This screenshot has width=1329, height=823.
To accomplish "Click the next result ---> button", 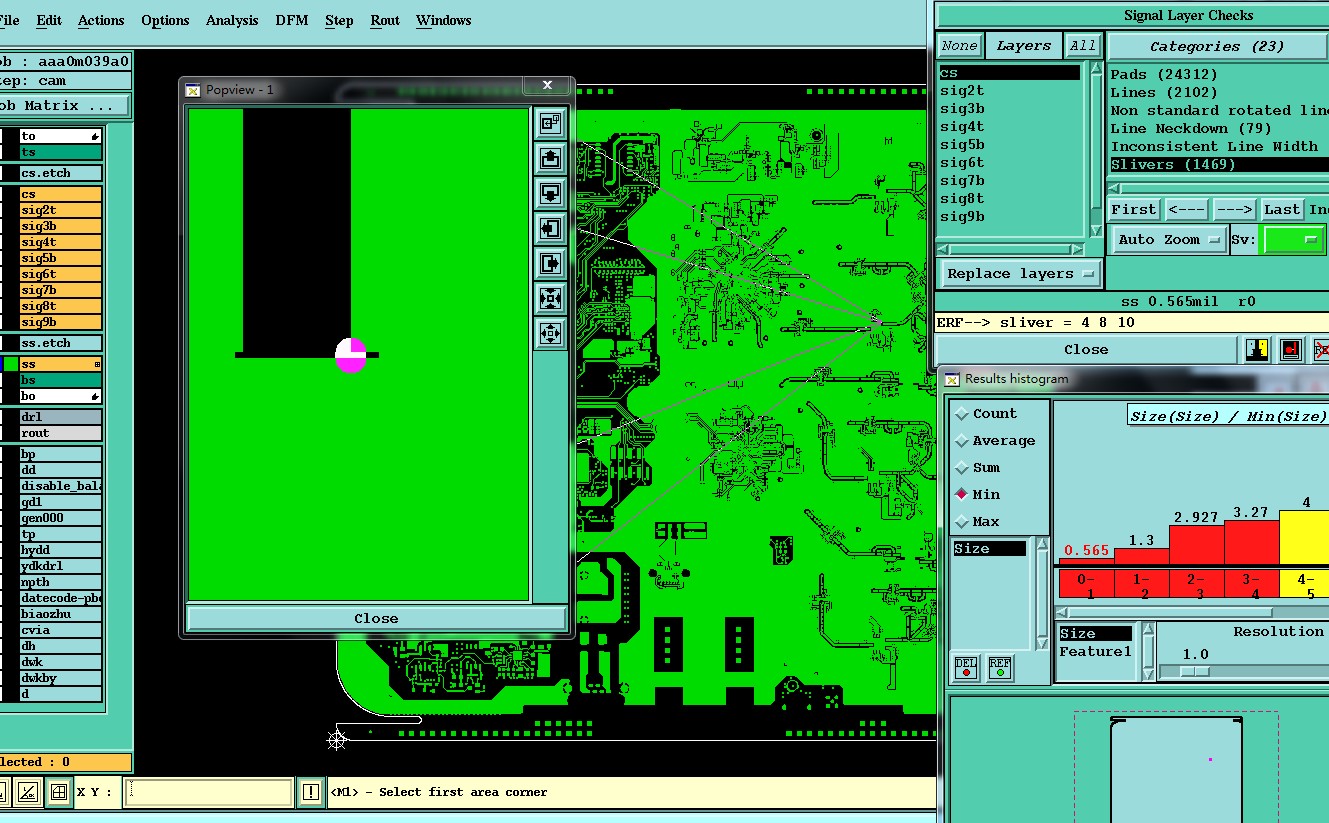I will pyautogui.click(x=1234, y=210).
